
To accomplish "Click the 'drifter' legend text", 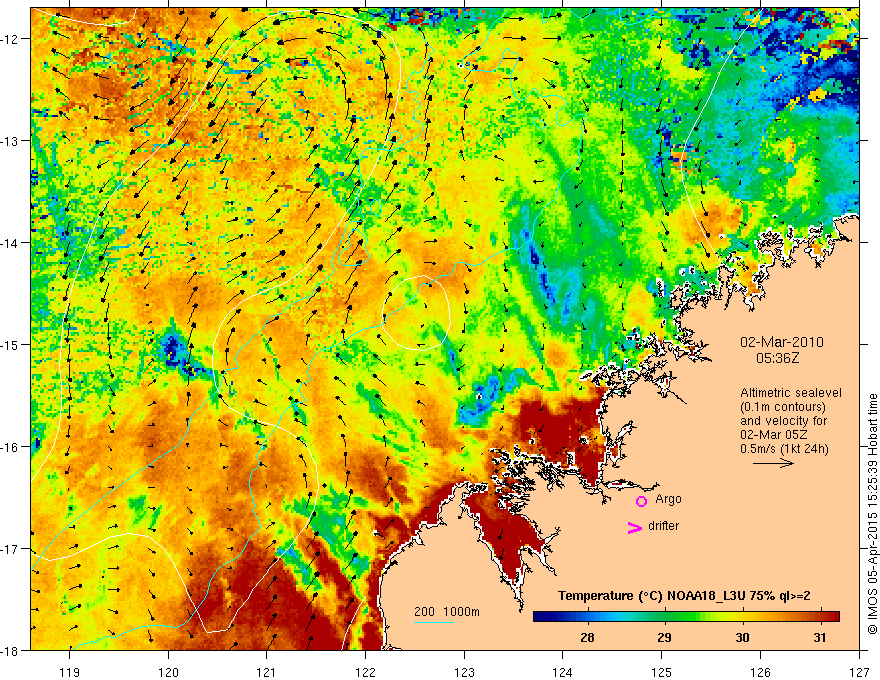I will (663, 526).
